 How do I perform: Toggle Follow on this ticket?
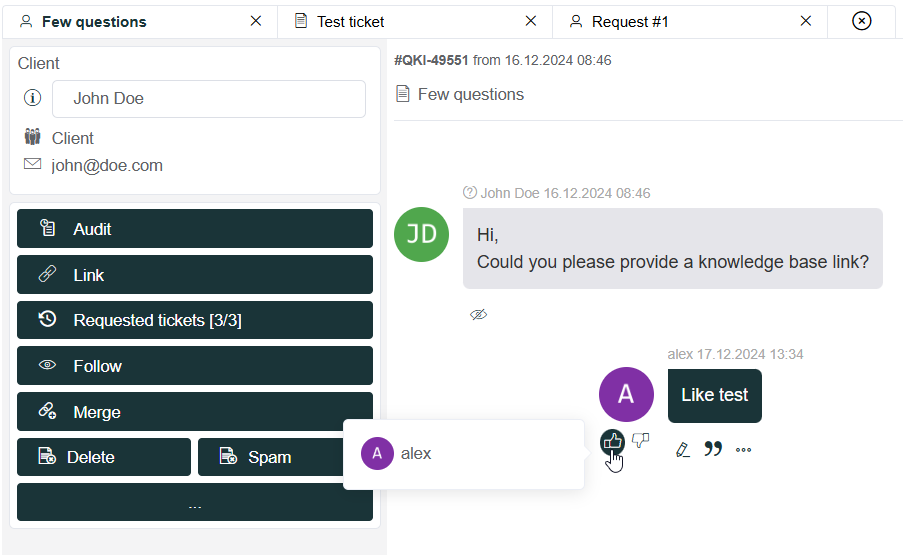point(195,366)
